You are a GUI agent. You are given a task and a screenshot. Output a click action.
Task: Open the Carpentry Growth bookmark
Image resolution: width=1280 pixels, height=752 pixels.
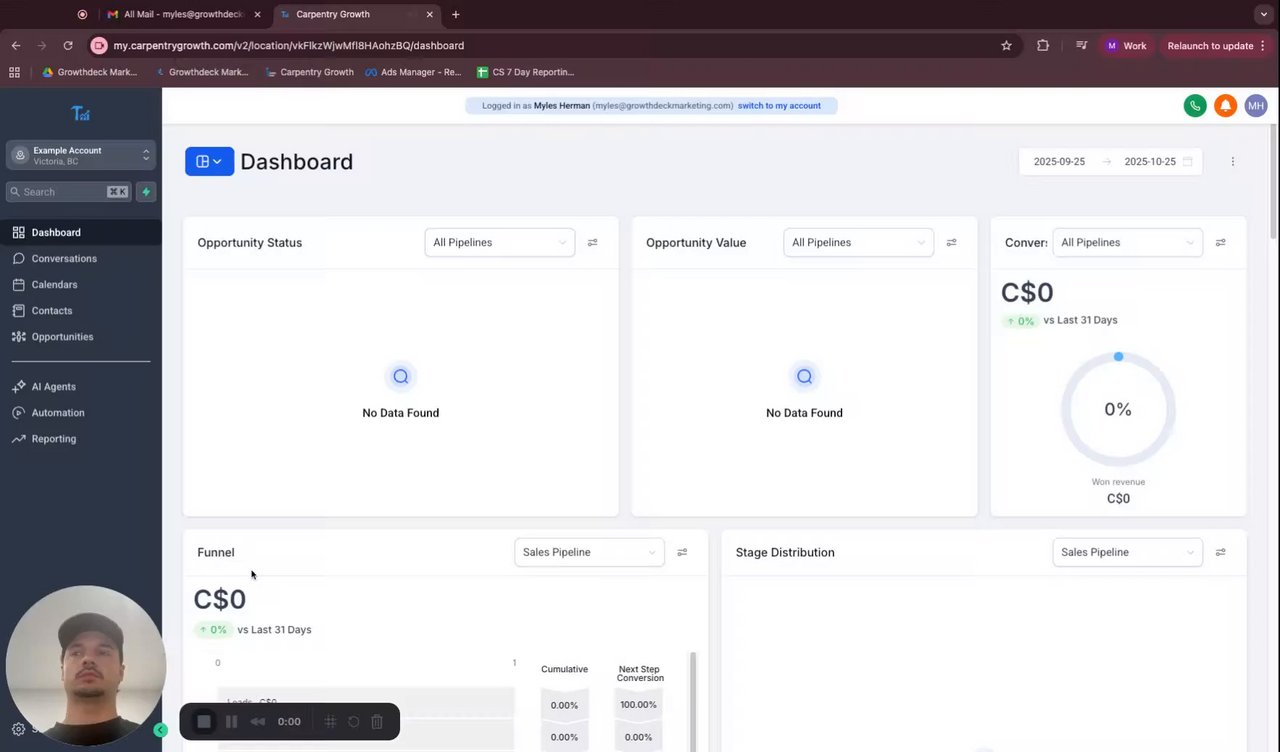tap(309, 72)
